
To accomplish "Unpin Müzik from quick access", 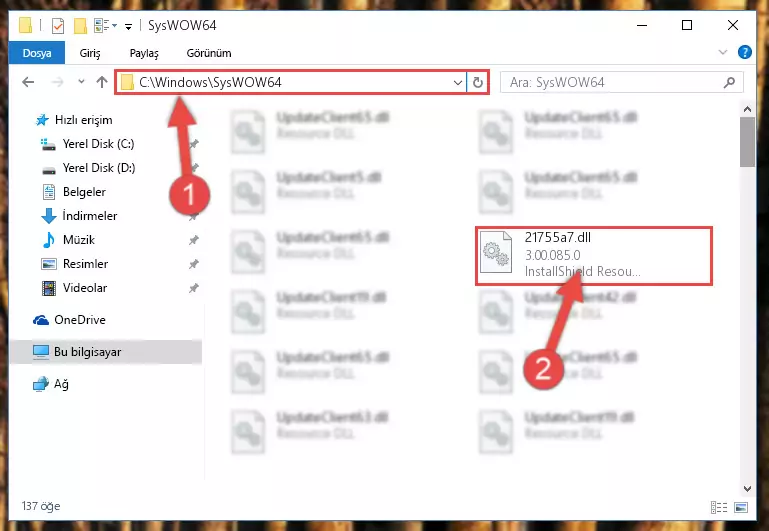I will coord(194,240).
